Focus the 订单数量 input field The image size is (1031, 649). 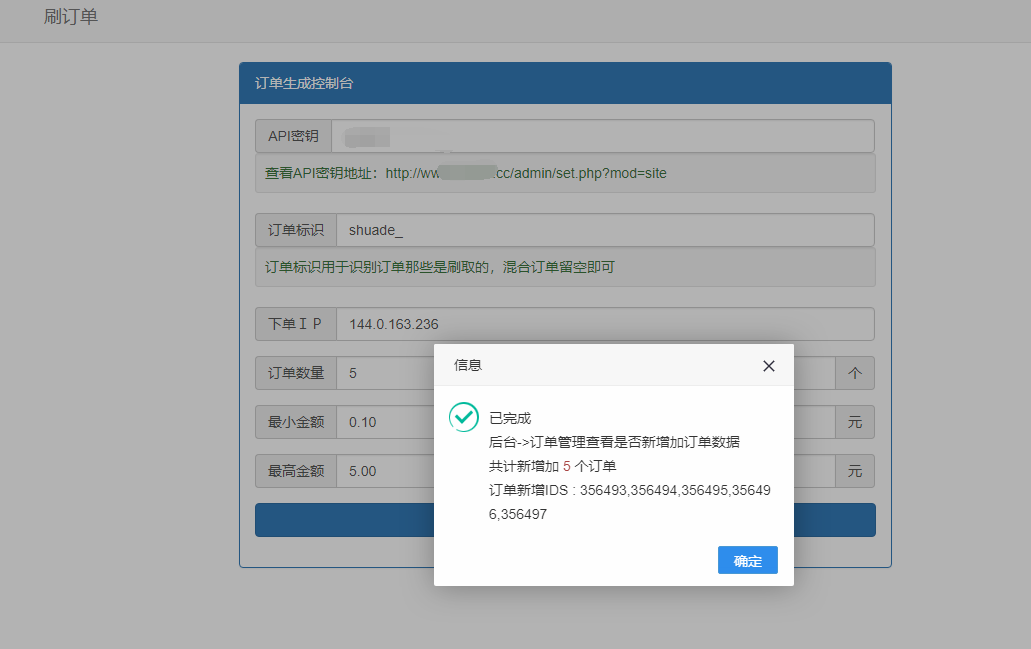tap(385, 373)
